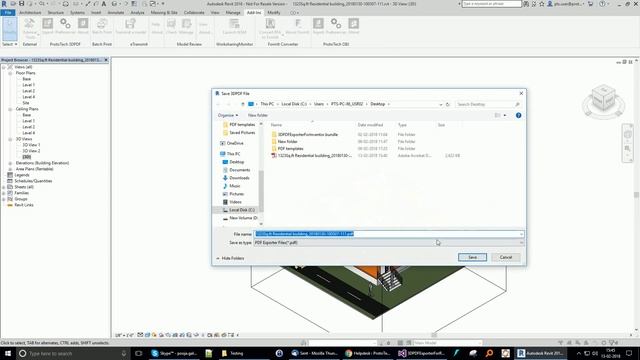Switch to the Collaborate ribbon tab
The height and width of the screenshot is (360, 640).
click(194, 13)
